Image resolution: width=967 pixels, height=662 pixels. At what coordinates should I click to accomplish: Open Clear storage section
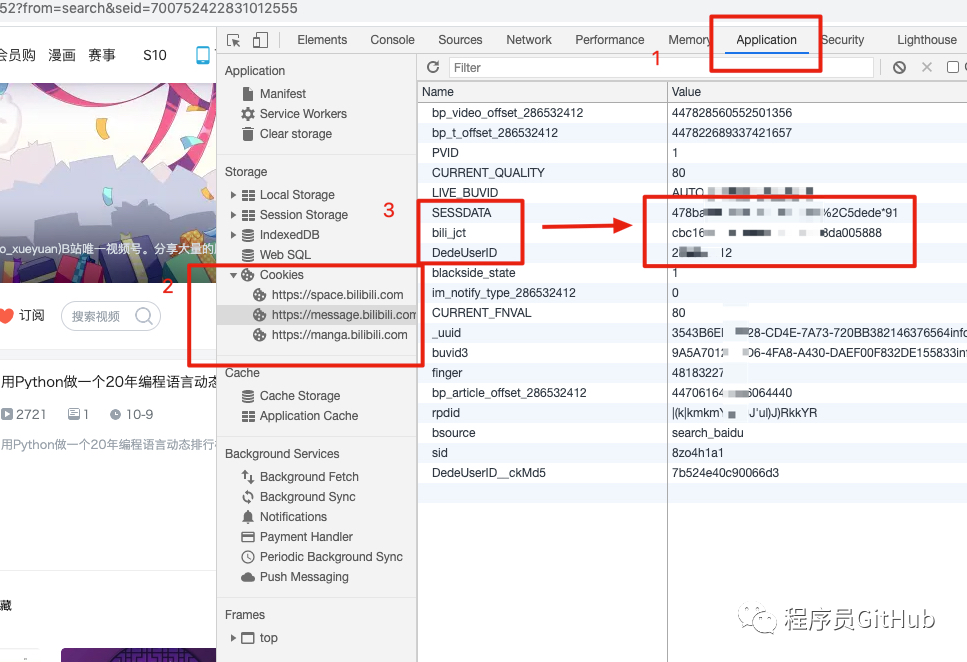coord(295,134)
